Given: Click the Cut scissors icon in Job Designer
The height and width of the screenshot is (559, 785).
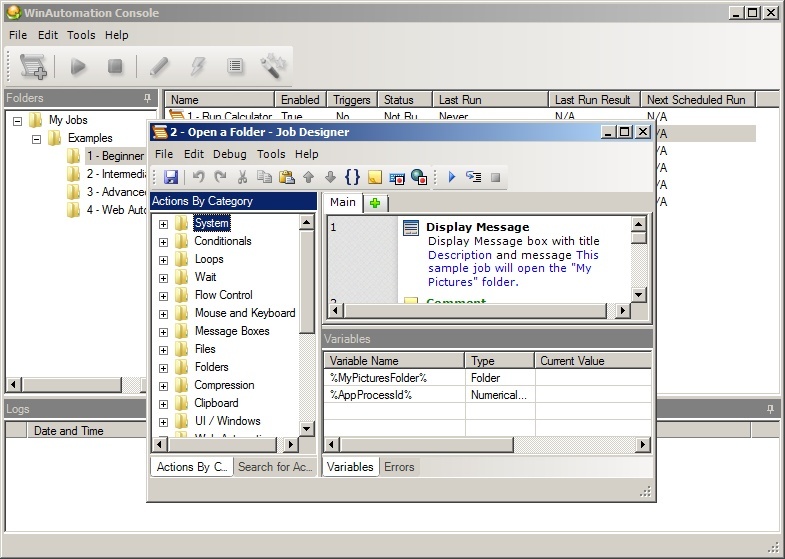Looking at the screenshot, I should coord(242,177).
